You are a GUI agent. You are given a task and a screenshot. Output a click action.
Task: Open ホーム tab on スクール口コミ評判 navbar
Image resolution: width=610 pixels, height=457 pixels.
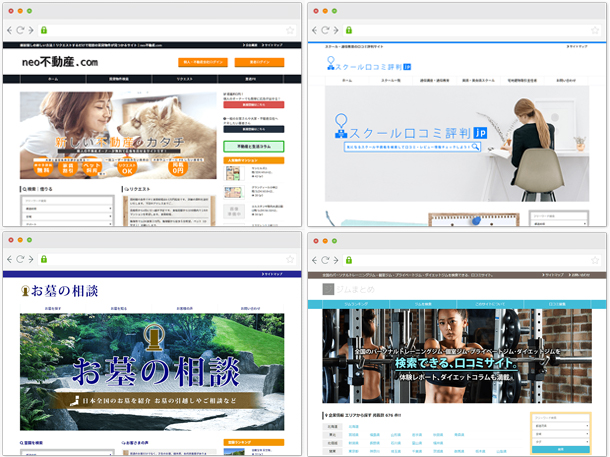coord(347,81)
